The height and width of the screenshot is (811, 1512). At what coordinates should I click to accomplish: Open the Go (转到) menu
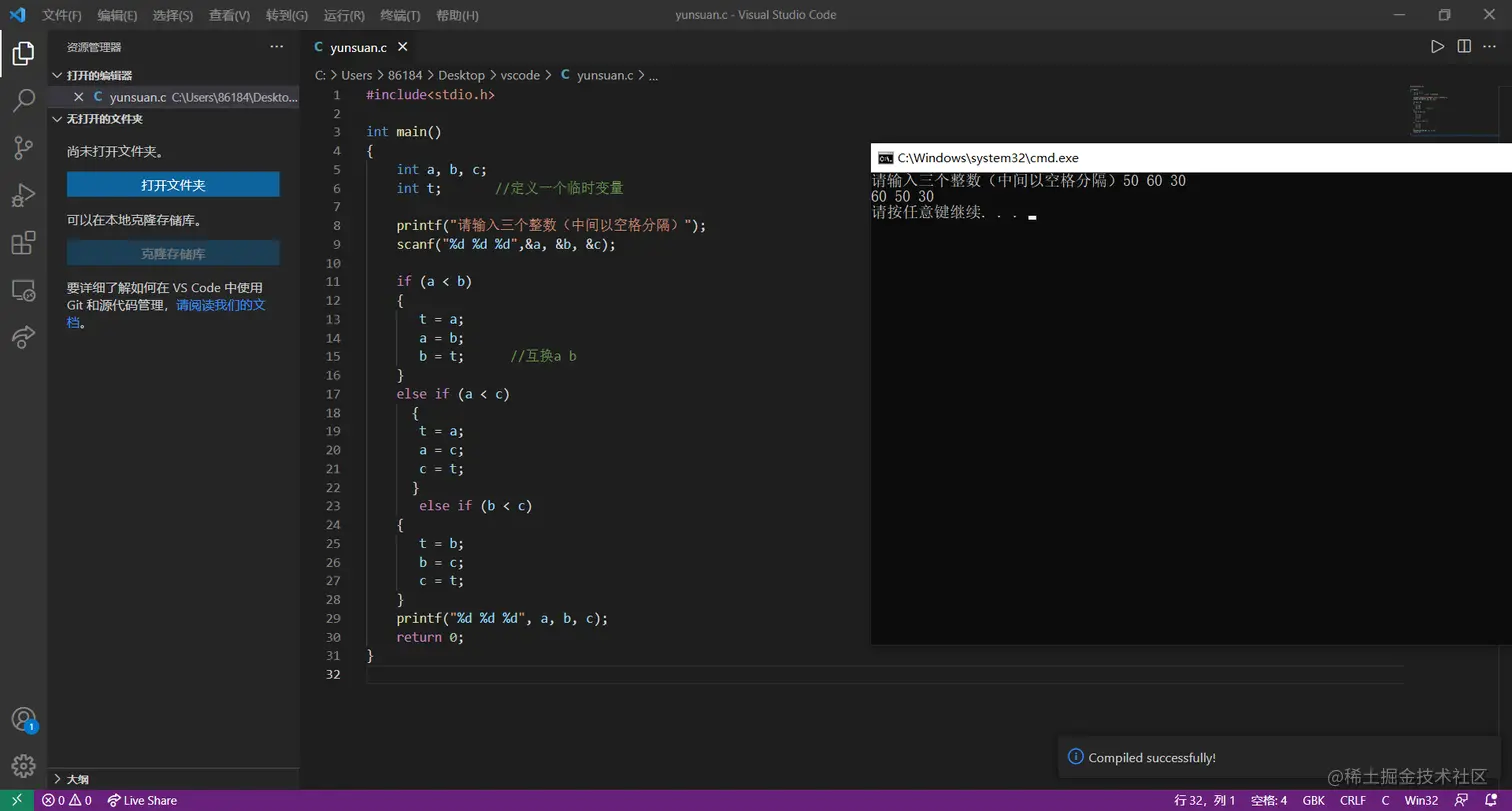pos(287,15)
